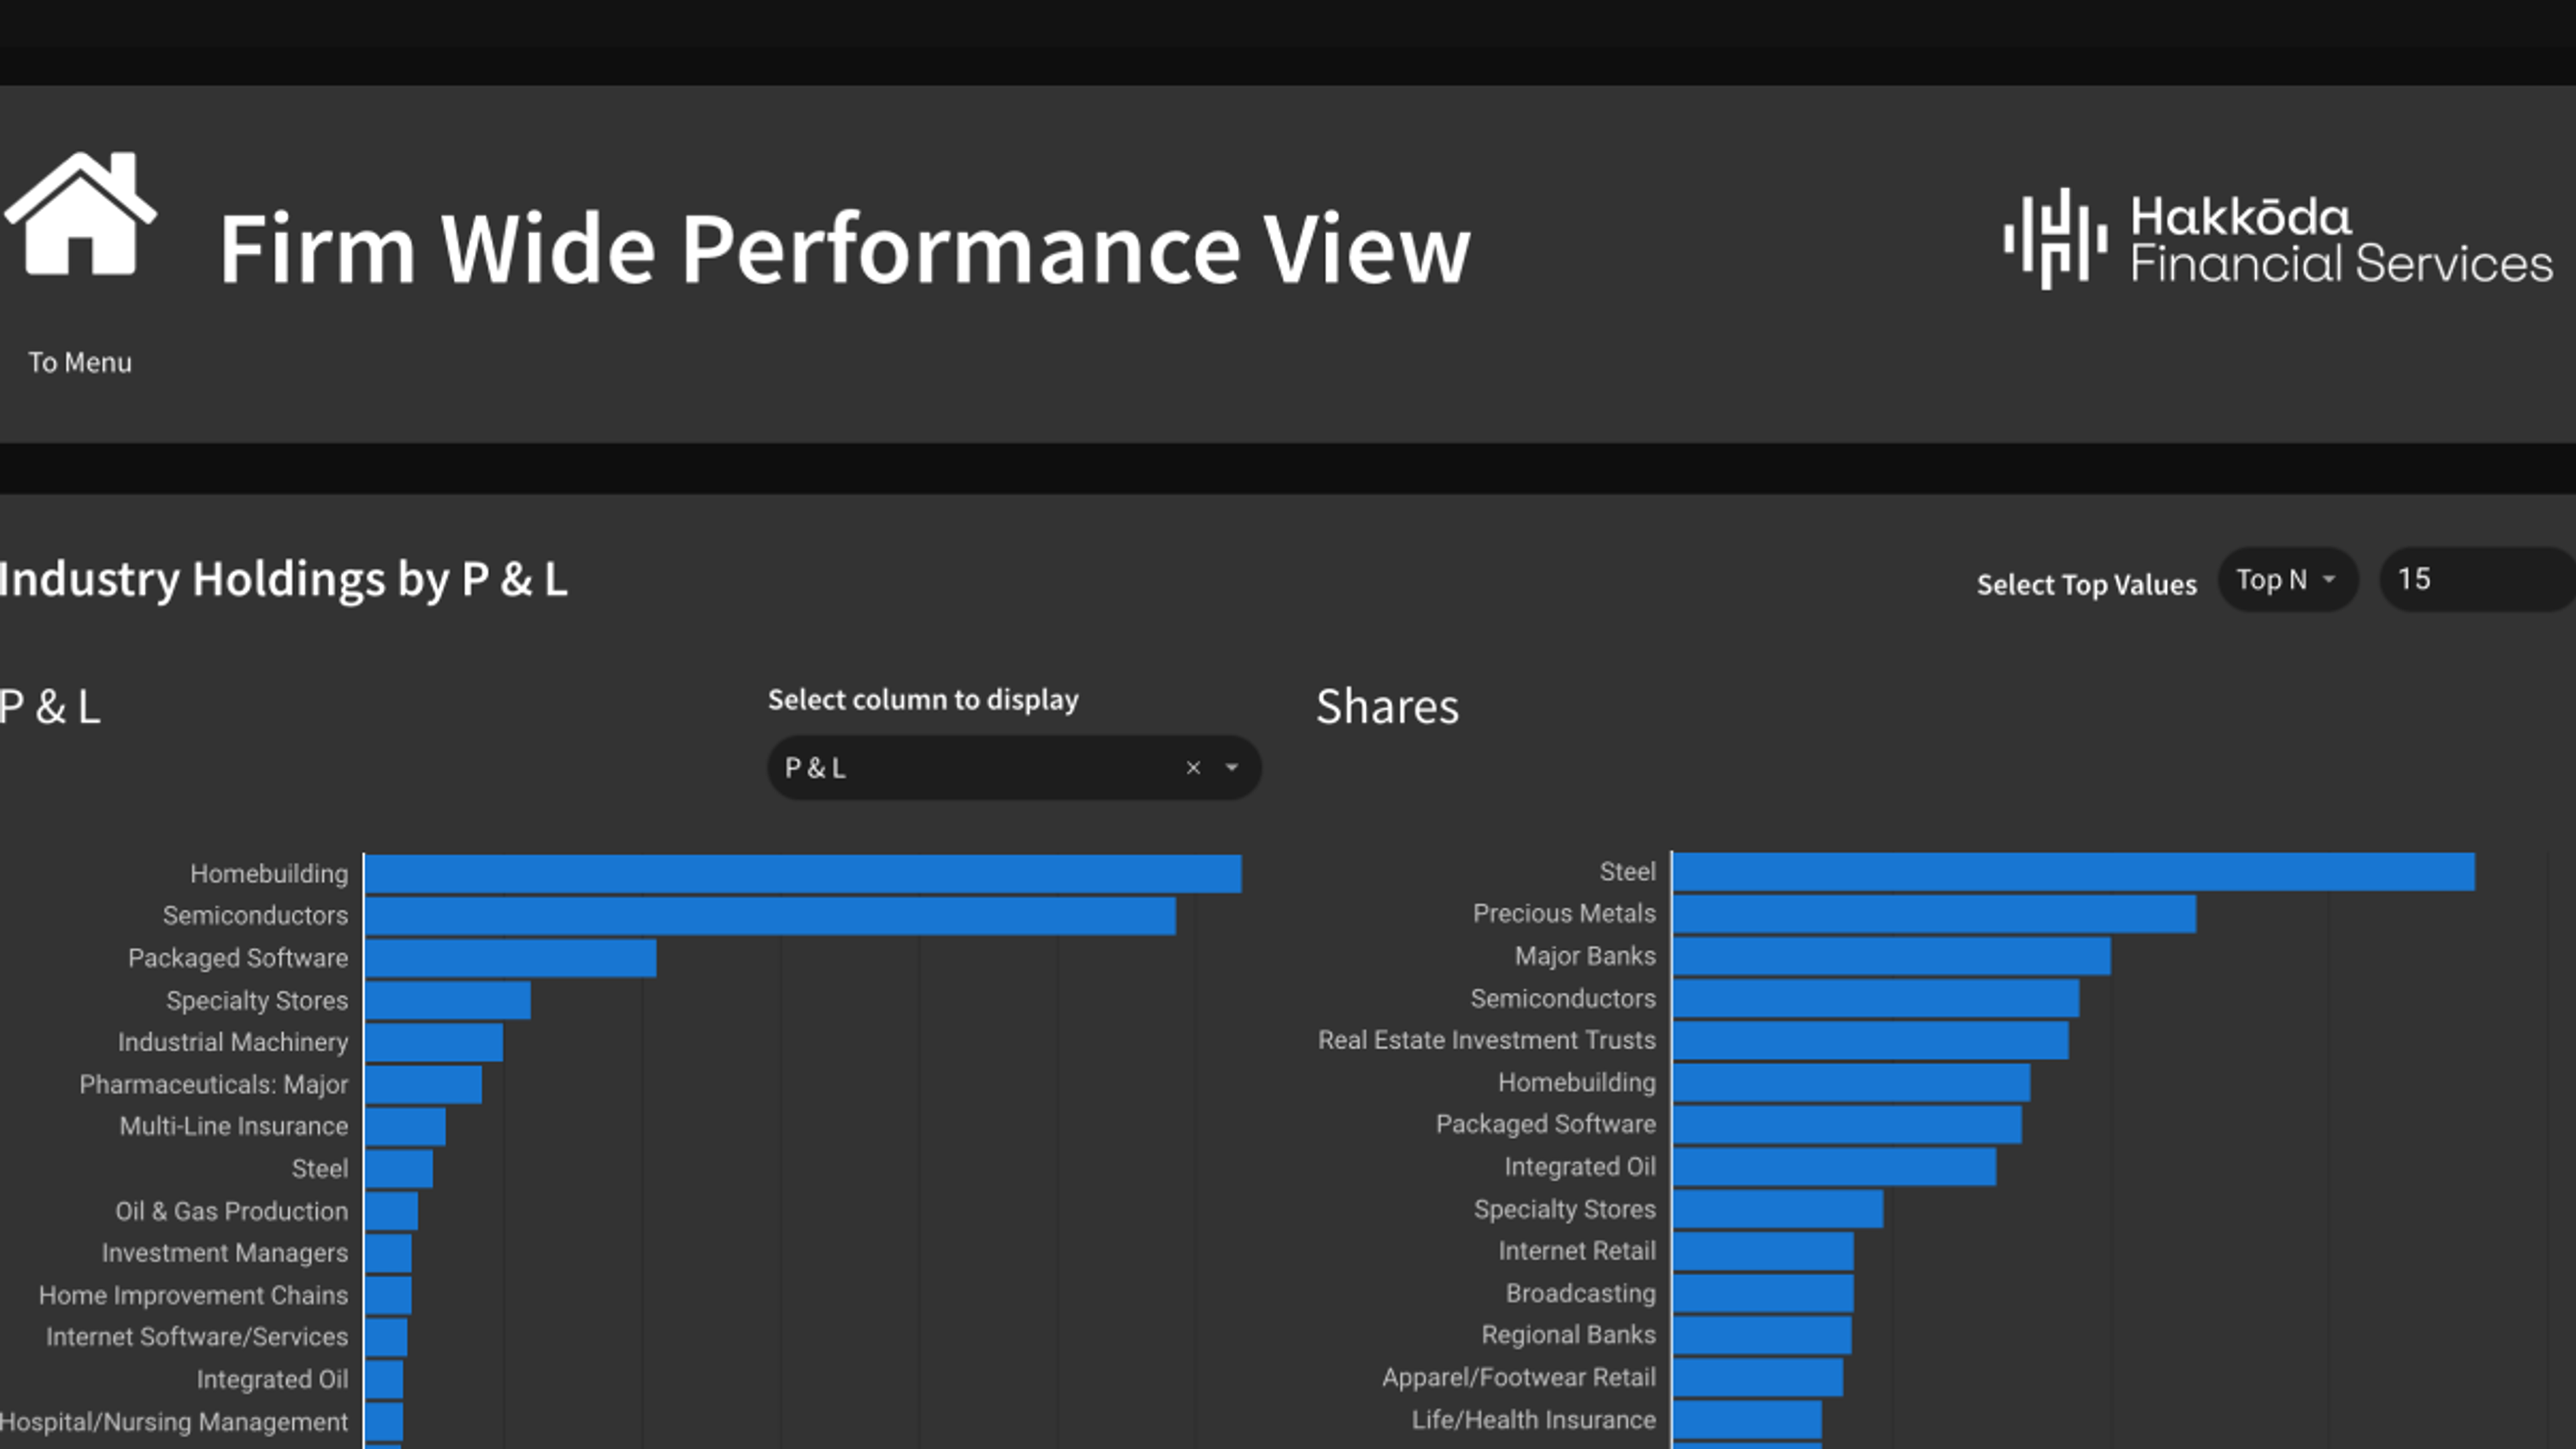Viewport: 2576px width, 1449px height.
Task: Click the 'Firm Wide Performance View' title
Action: click(x=845, y=249)
